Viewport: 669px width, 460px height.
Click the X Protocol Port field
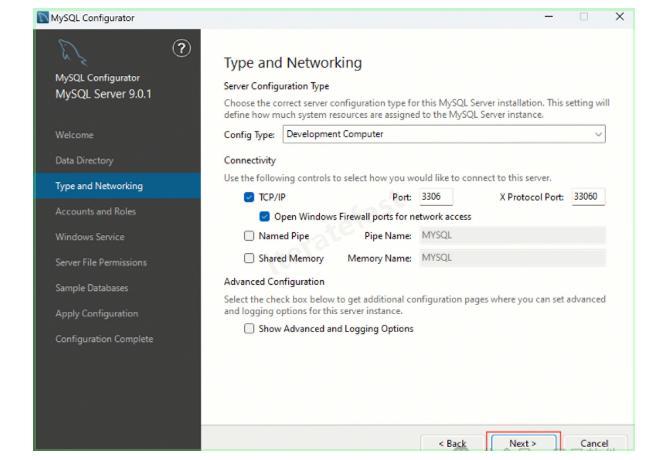(588, 197)
